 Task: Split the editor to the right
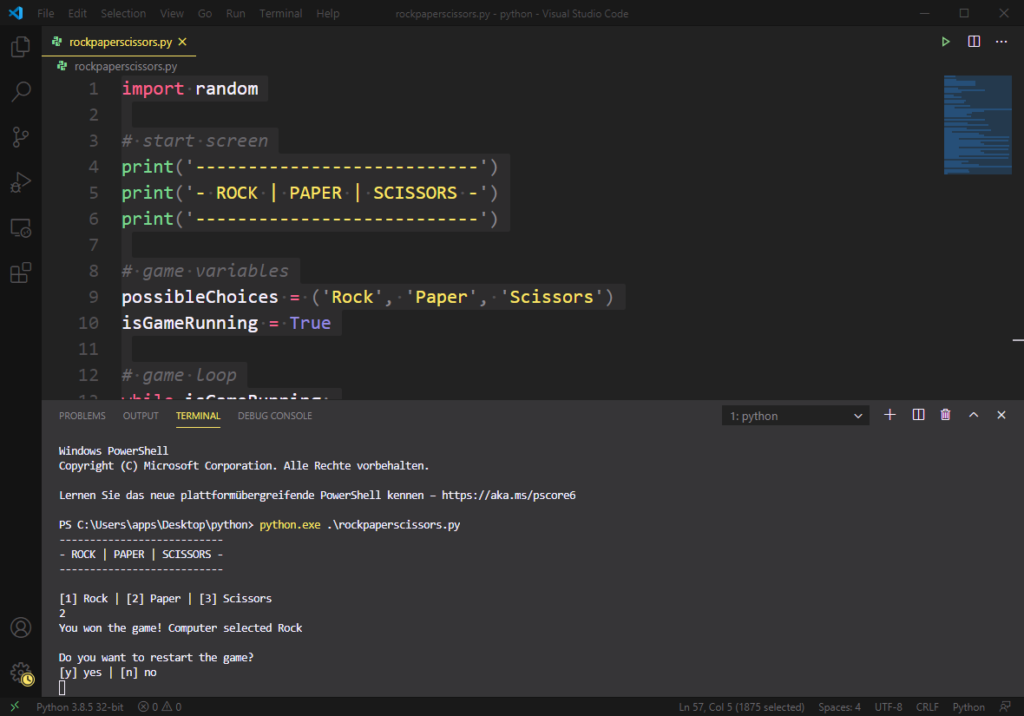point(974,42)
